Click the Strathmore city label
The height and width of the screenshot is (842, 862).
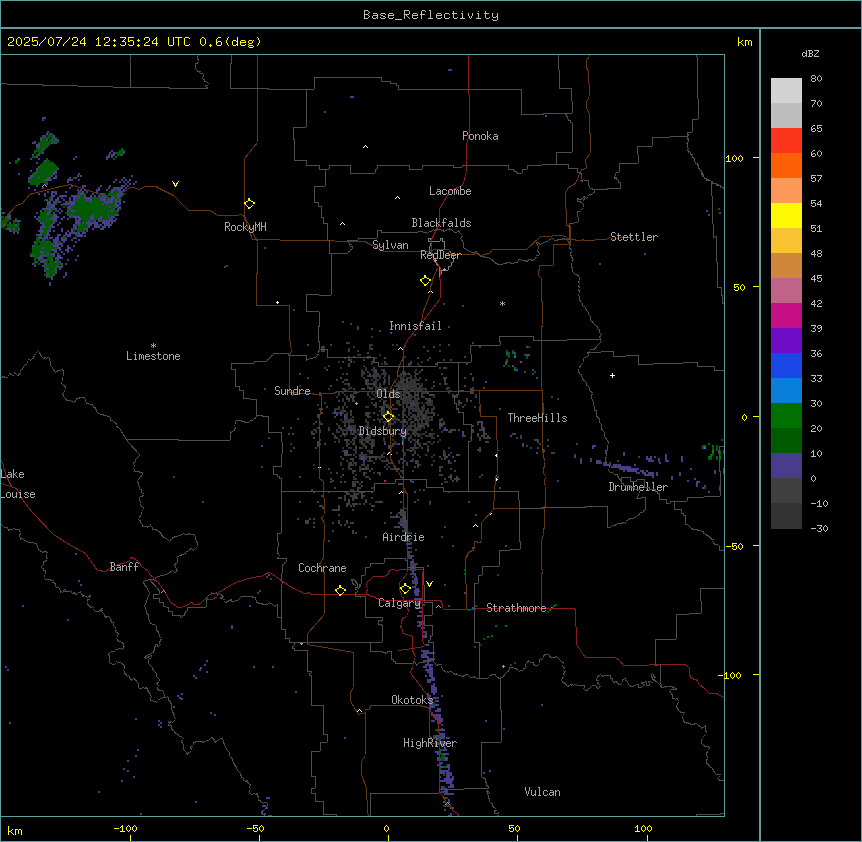[x=516, y=608]
